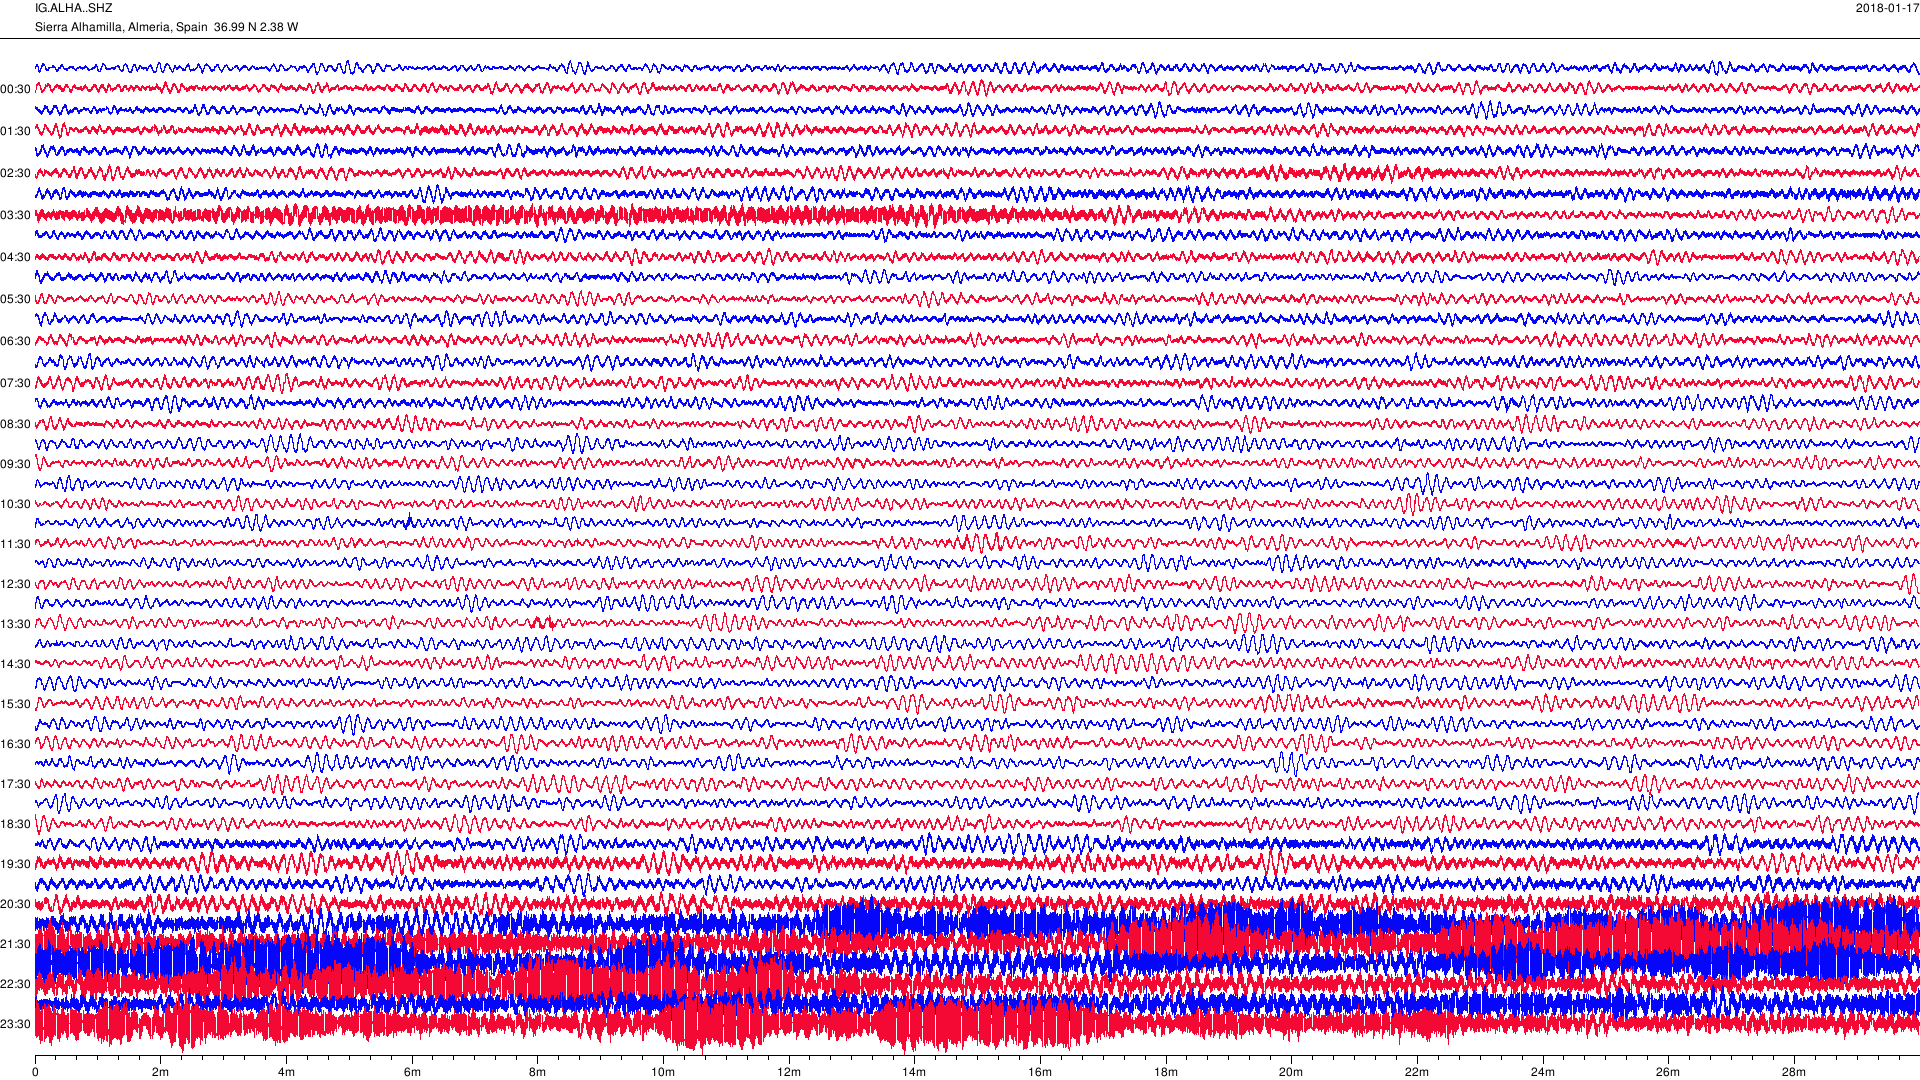Viewport: 1920px width, 1080px height.
Task: Click the 14m axis tick label
Action: coord(914,1072)
